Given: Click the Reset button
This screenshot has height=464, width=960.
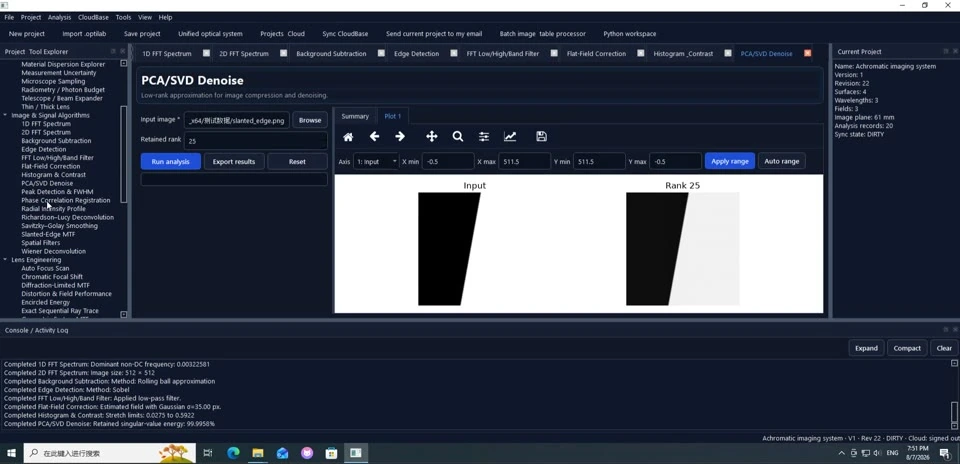Looking at the screenshot, I should [x=297, y=162].
